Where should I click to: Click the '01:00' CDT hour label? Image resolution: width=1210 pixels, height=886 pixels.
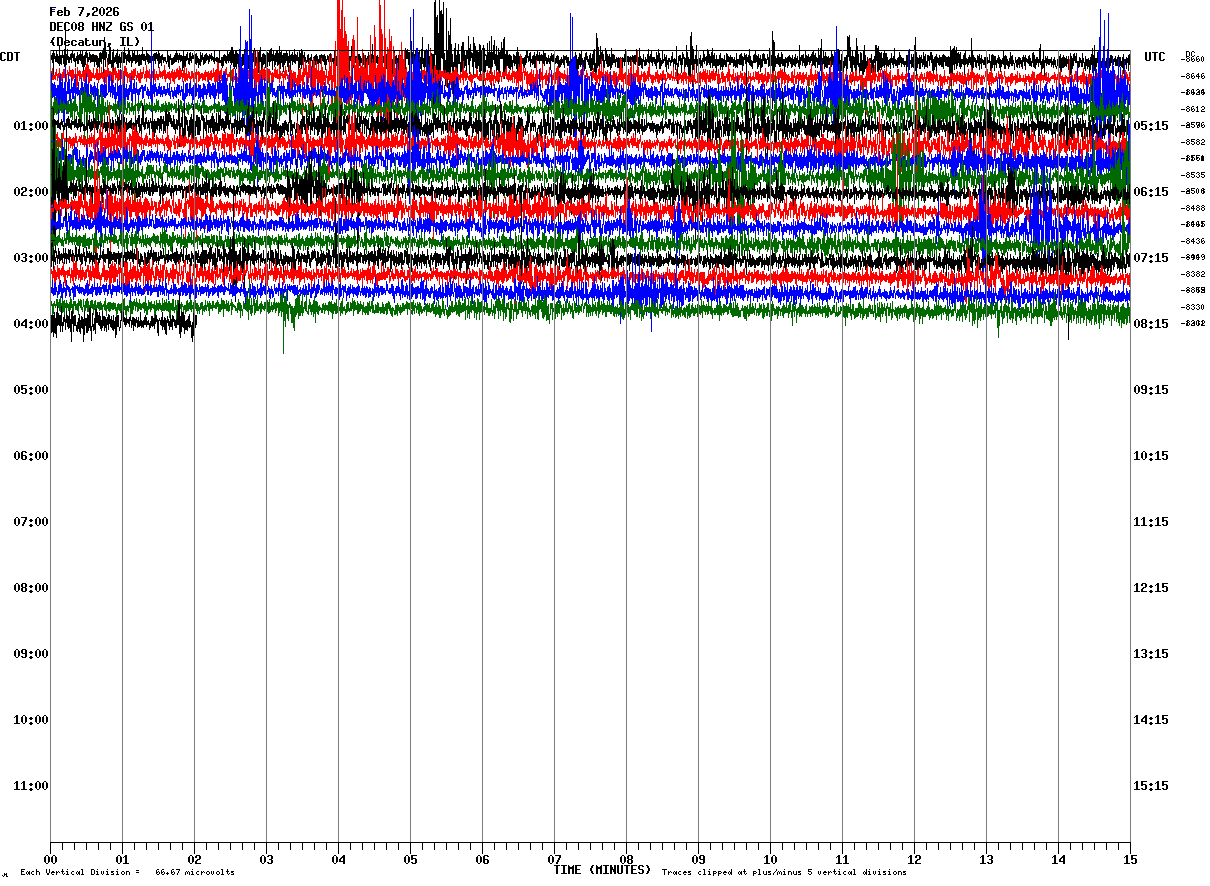(x=31, y=126)
